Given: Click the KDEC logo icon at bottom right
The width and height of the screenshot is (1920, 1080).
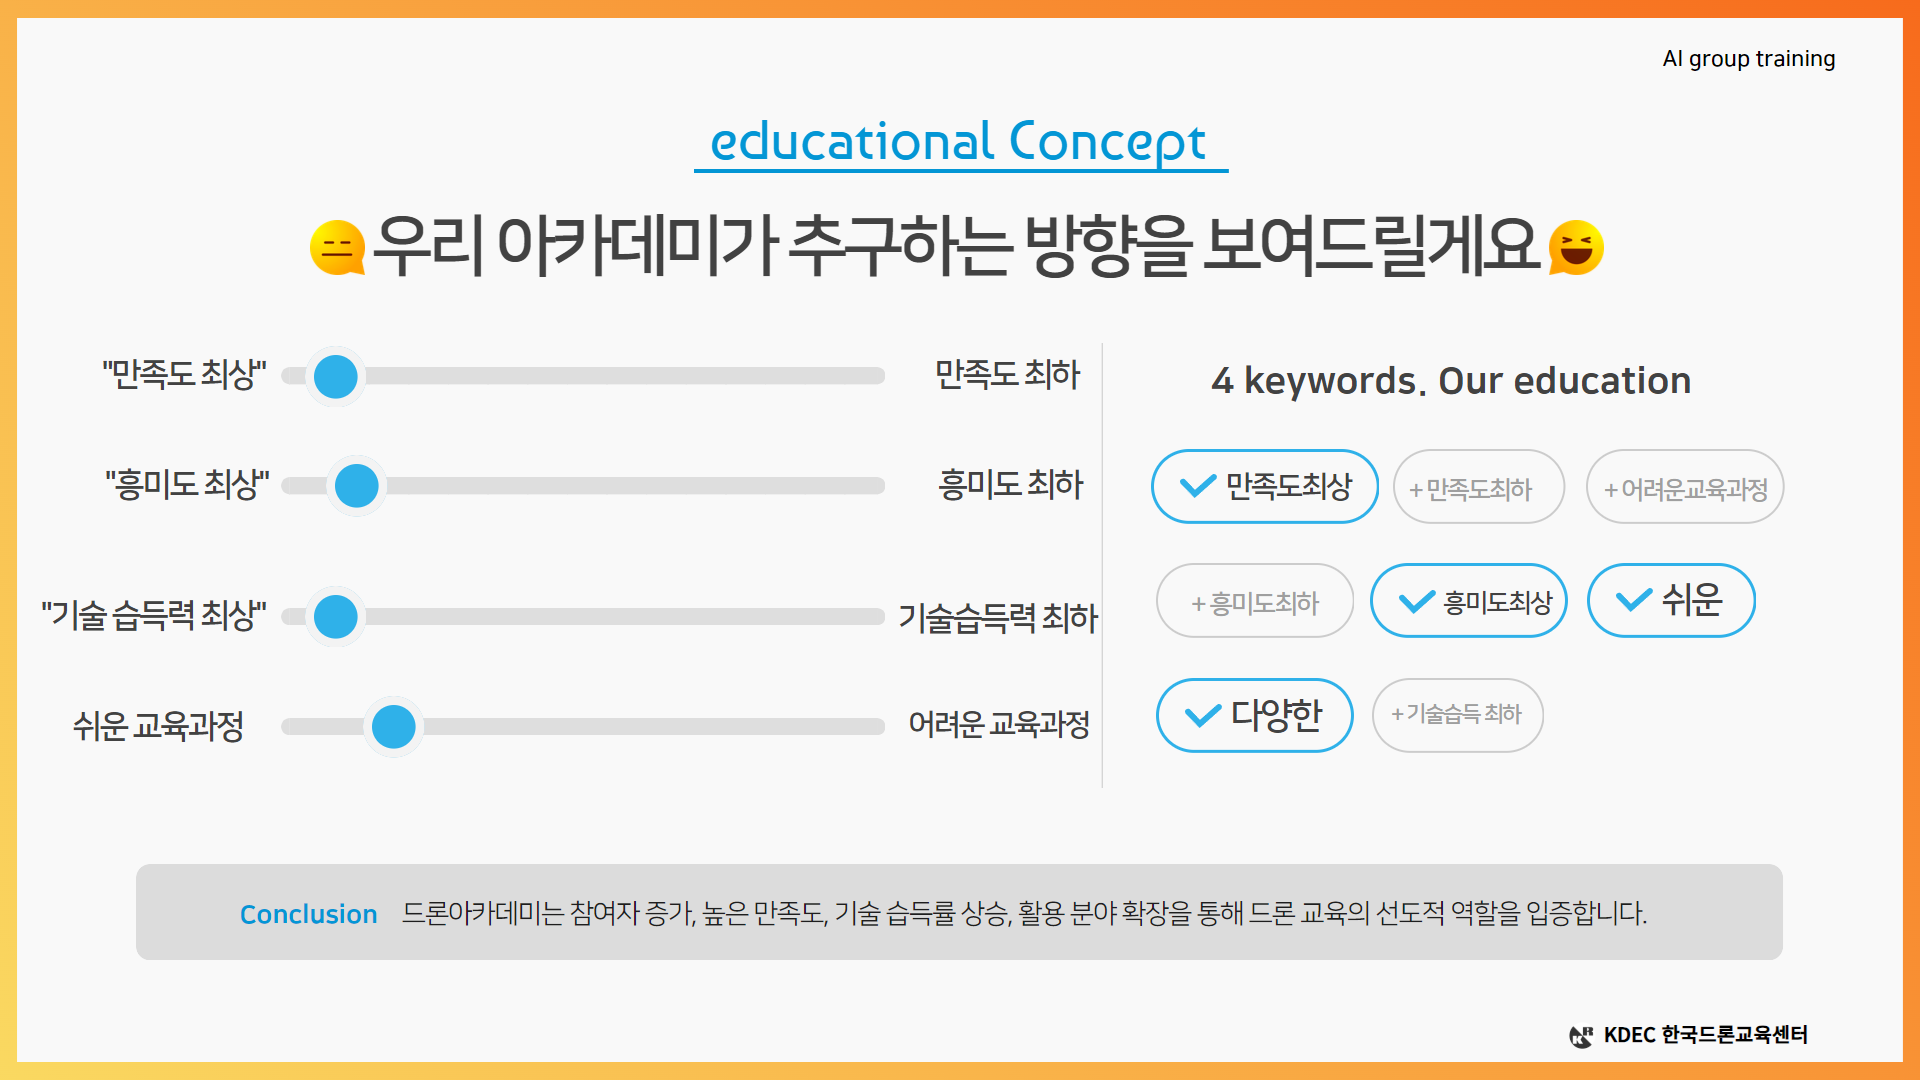Looking at the screenshot, I should click(x=1581, y=1036).
